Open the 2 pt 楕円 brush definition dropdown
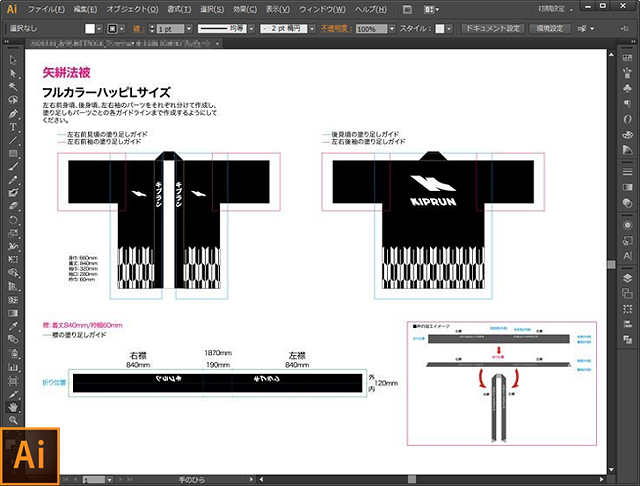Screen dimensions: 640x486 312,29
